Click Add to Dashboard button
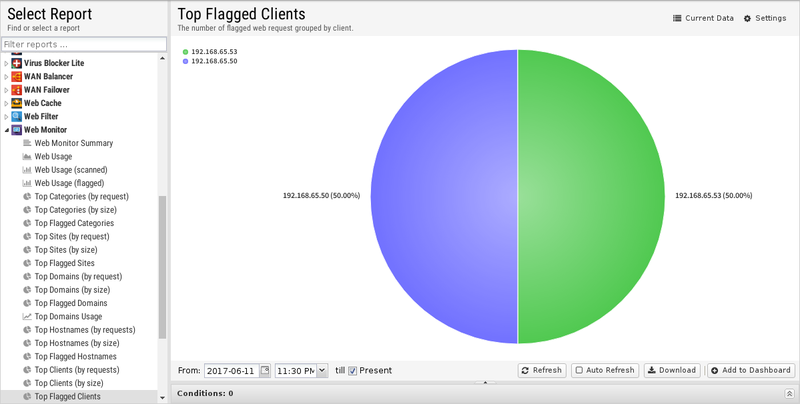 click(750, 370)
